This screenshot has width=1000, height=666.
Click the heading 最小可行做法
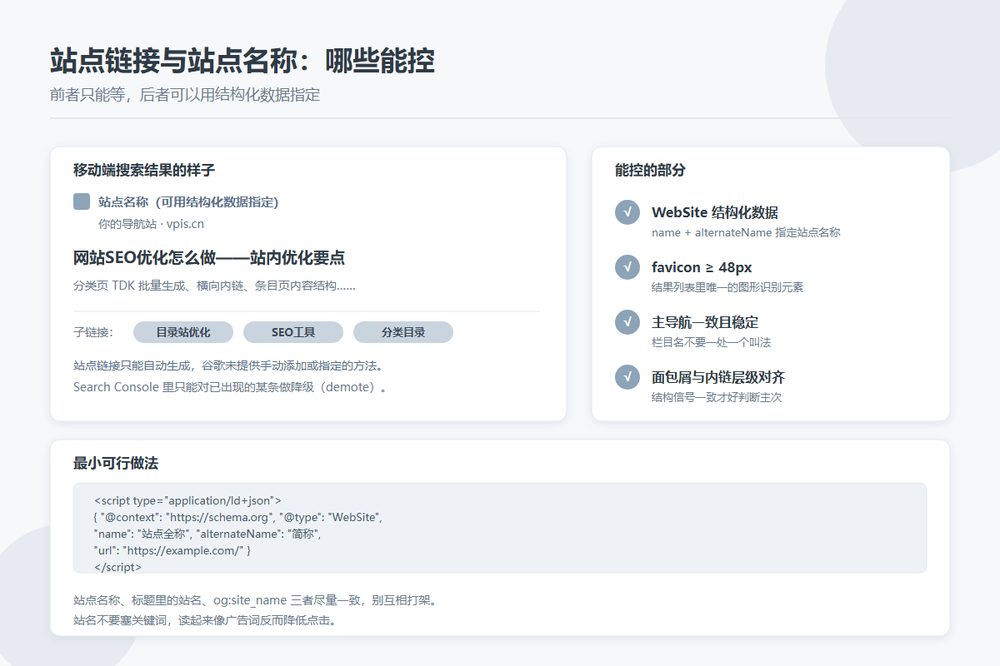[115, 463]
